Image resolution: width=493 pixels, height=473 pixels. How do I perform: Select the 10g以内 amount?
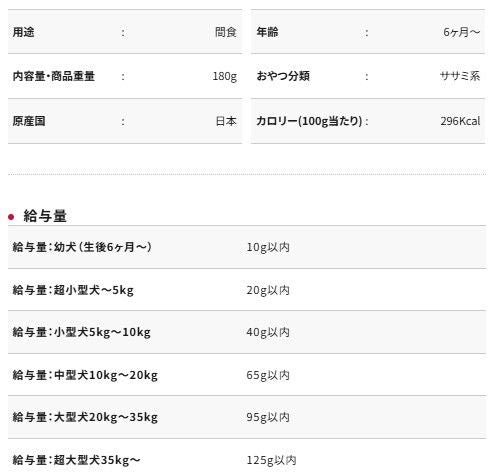pyautogui.click(x=268, y=247)
